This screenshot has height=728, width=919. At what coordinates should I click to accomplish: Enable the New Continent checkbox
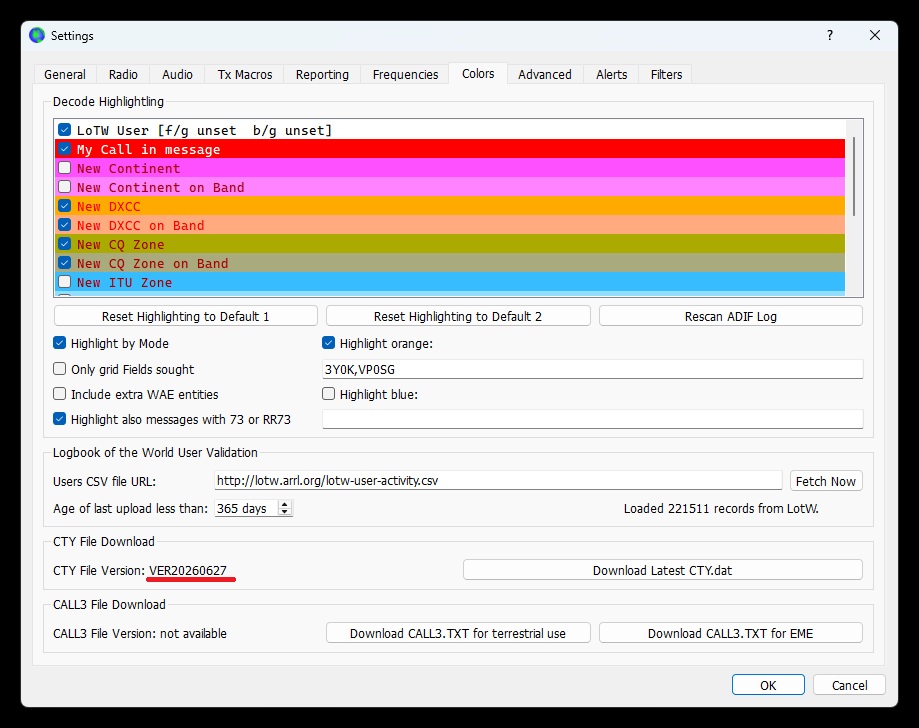[x=64, y=168]
